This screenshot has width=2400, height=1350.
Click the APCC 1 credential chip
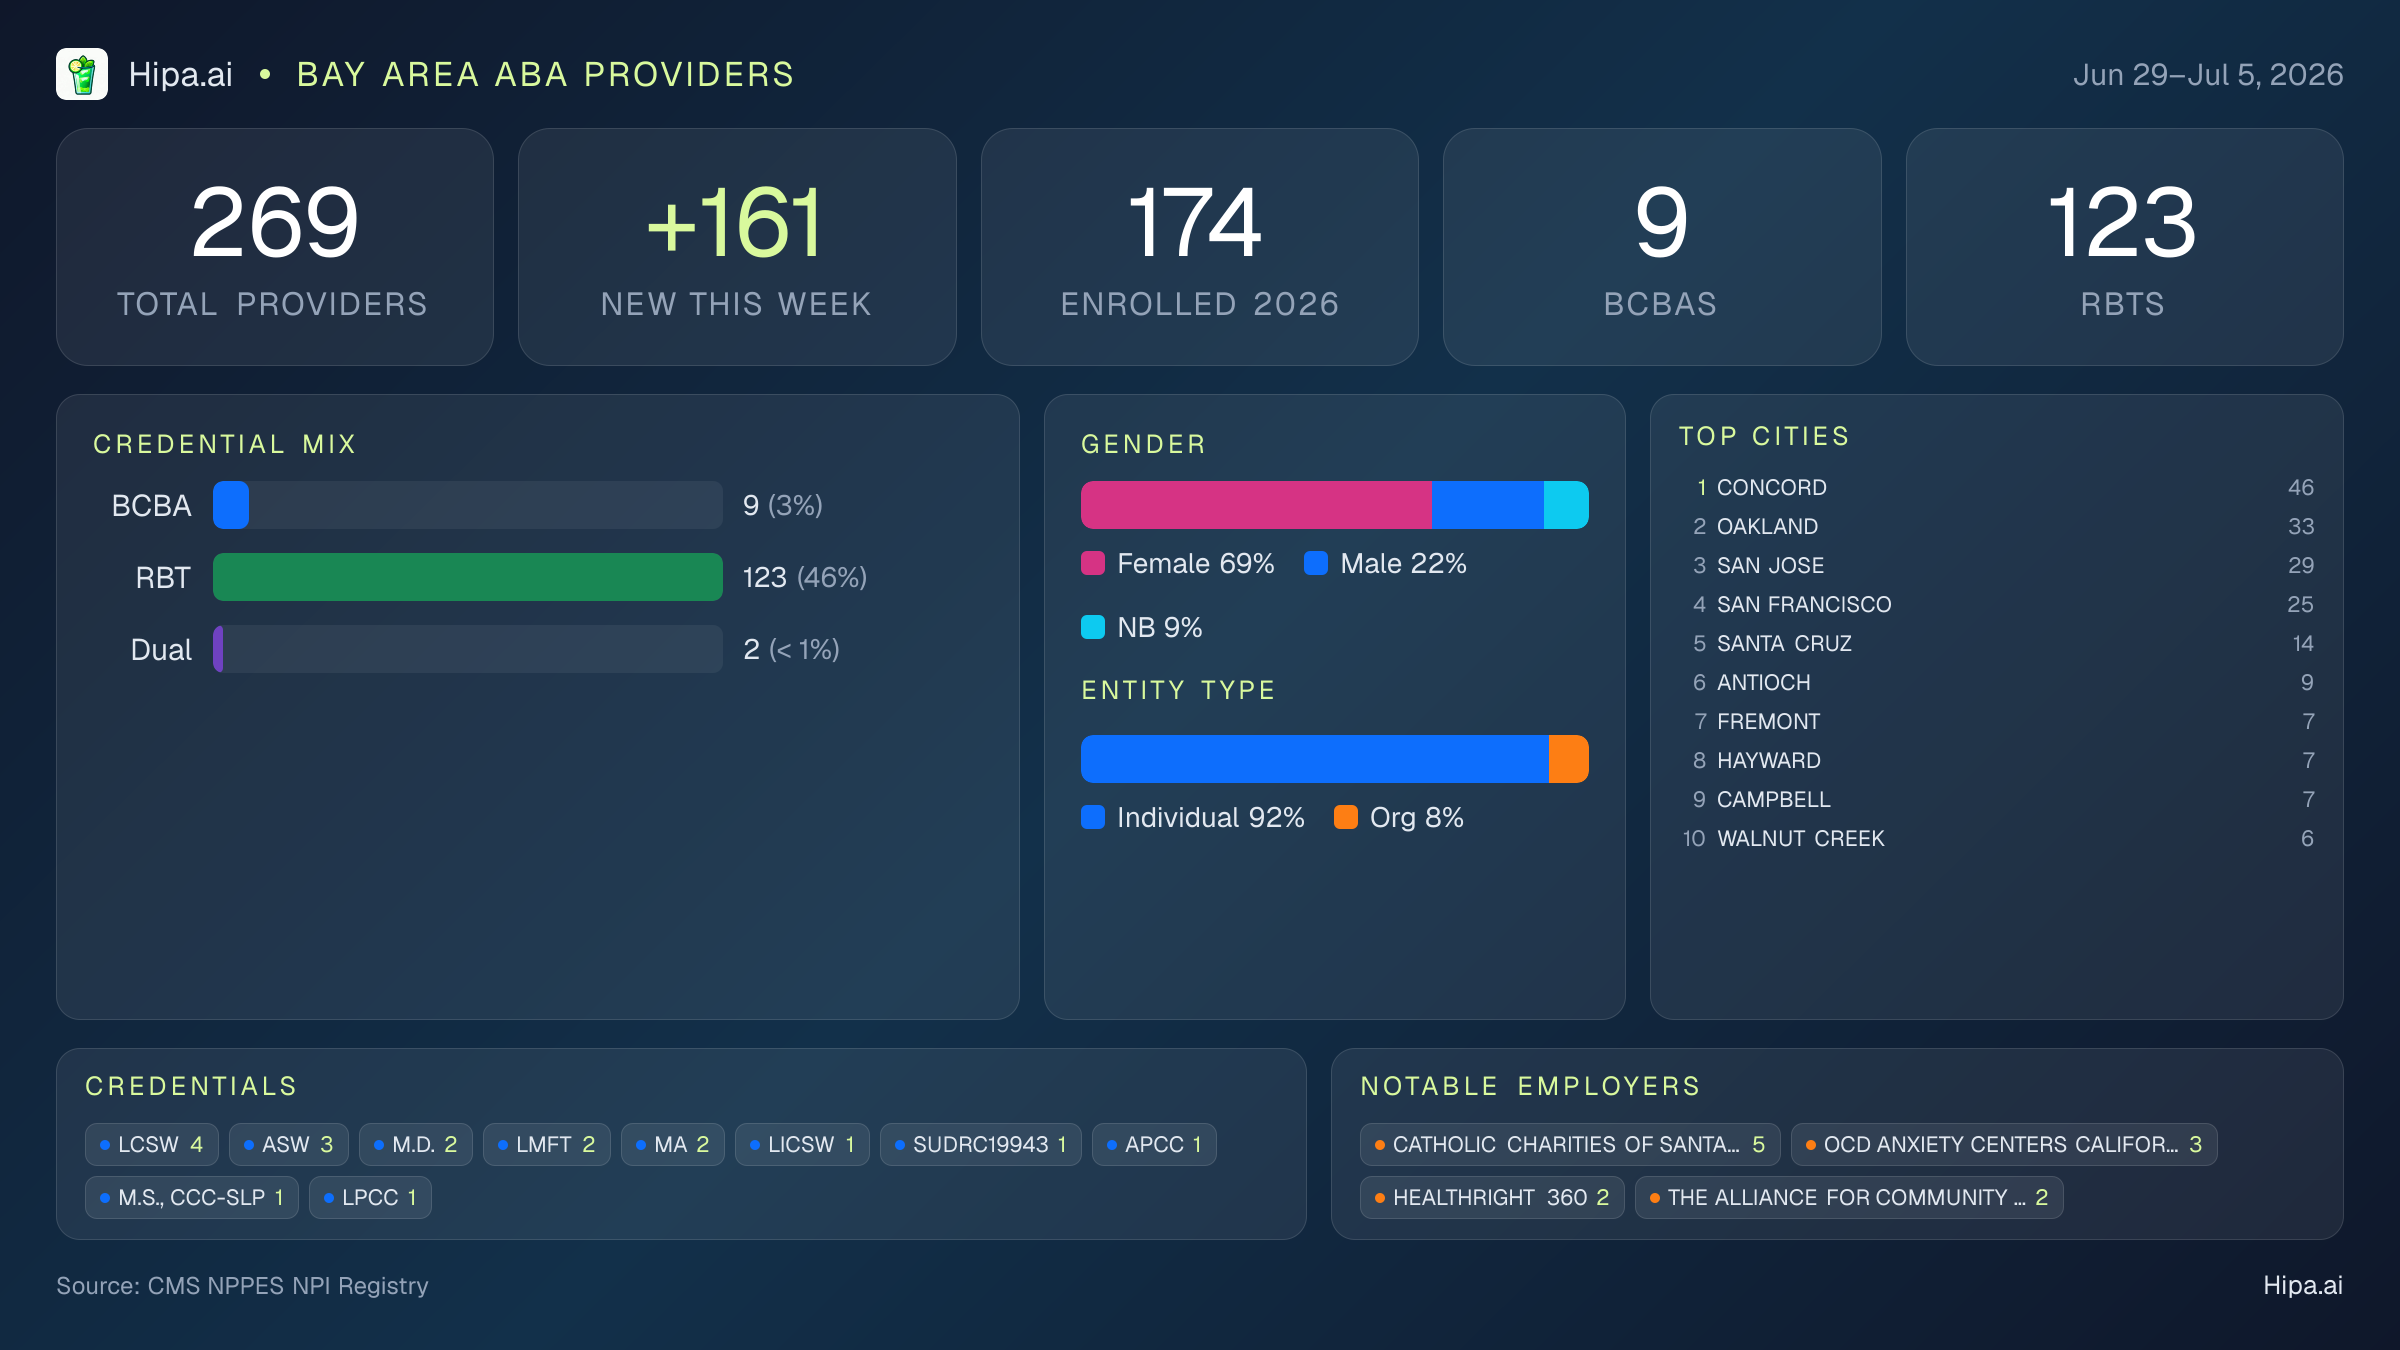click(1154, 1144)
